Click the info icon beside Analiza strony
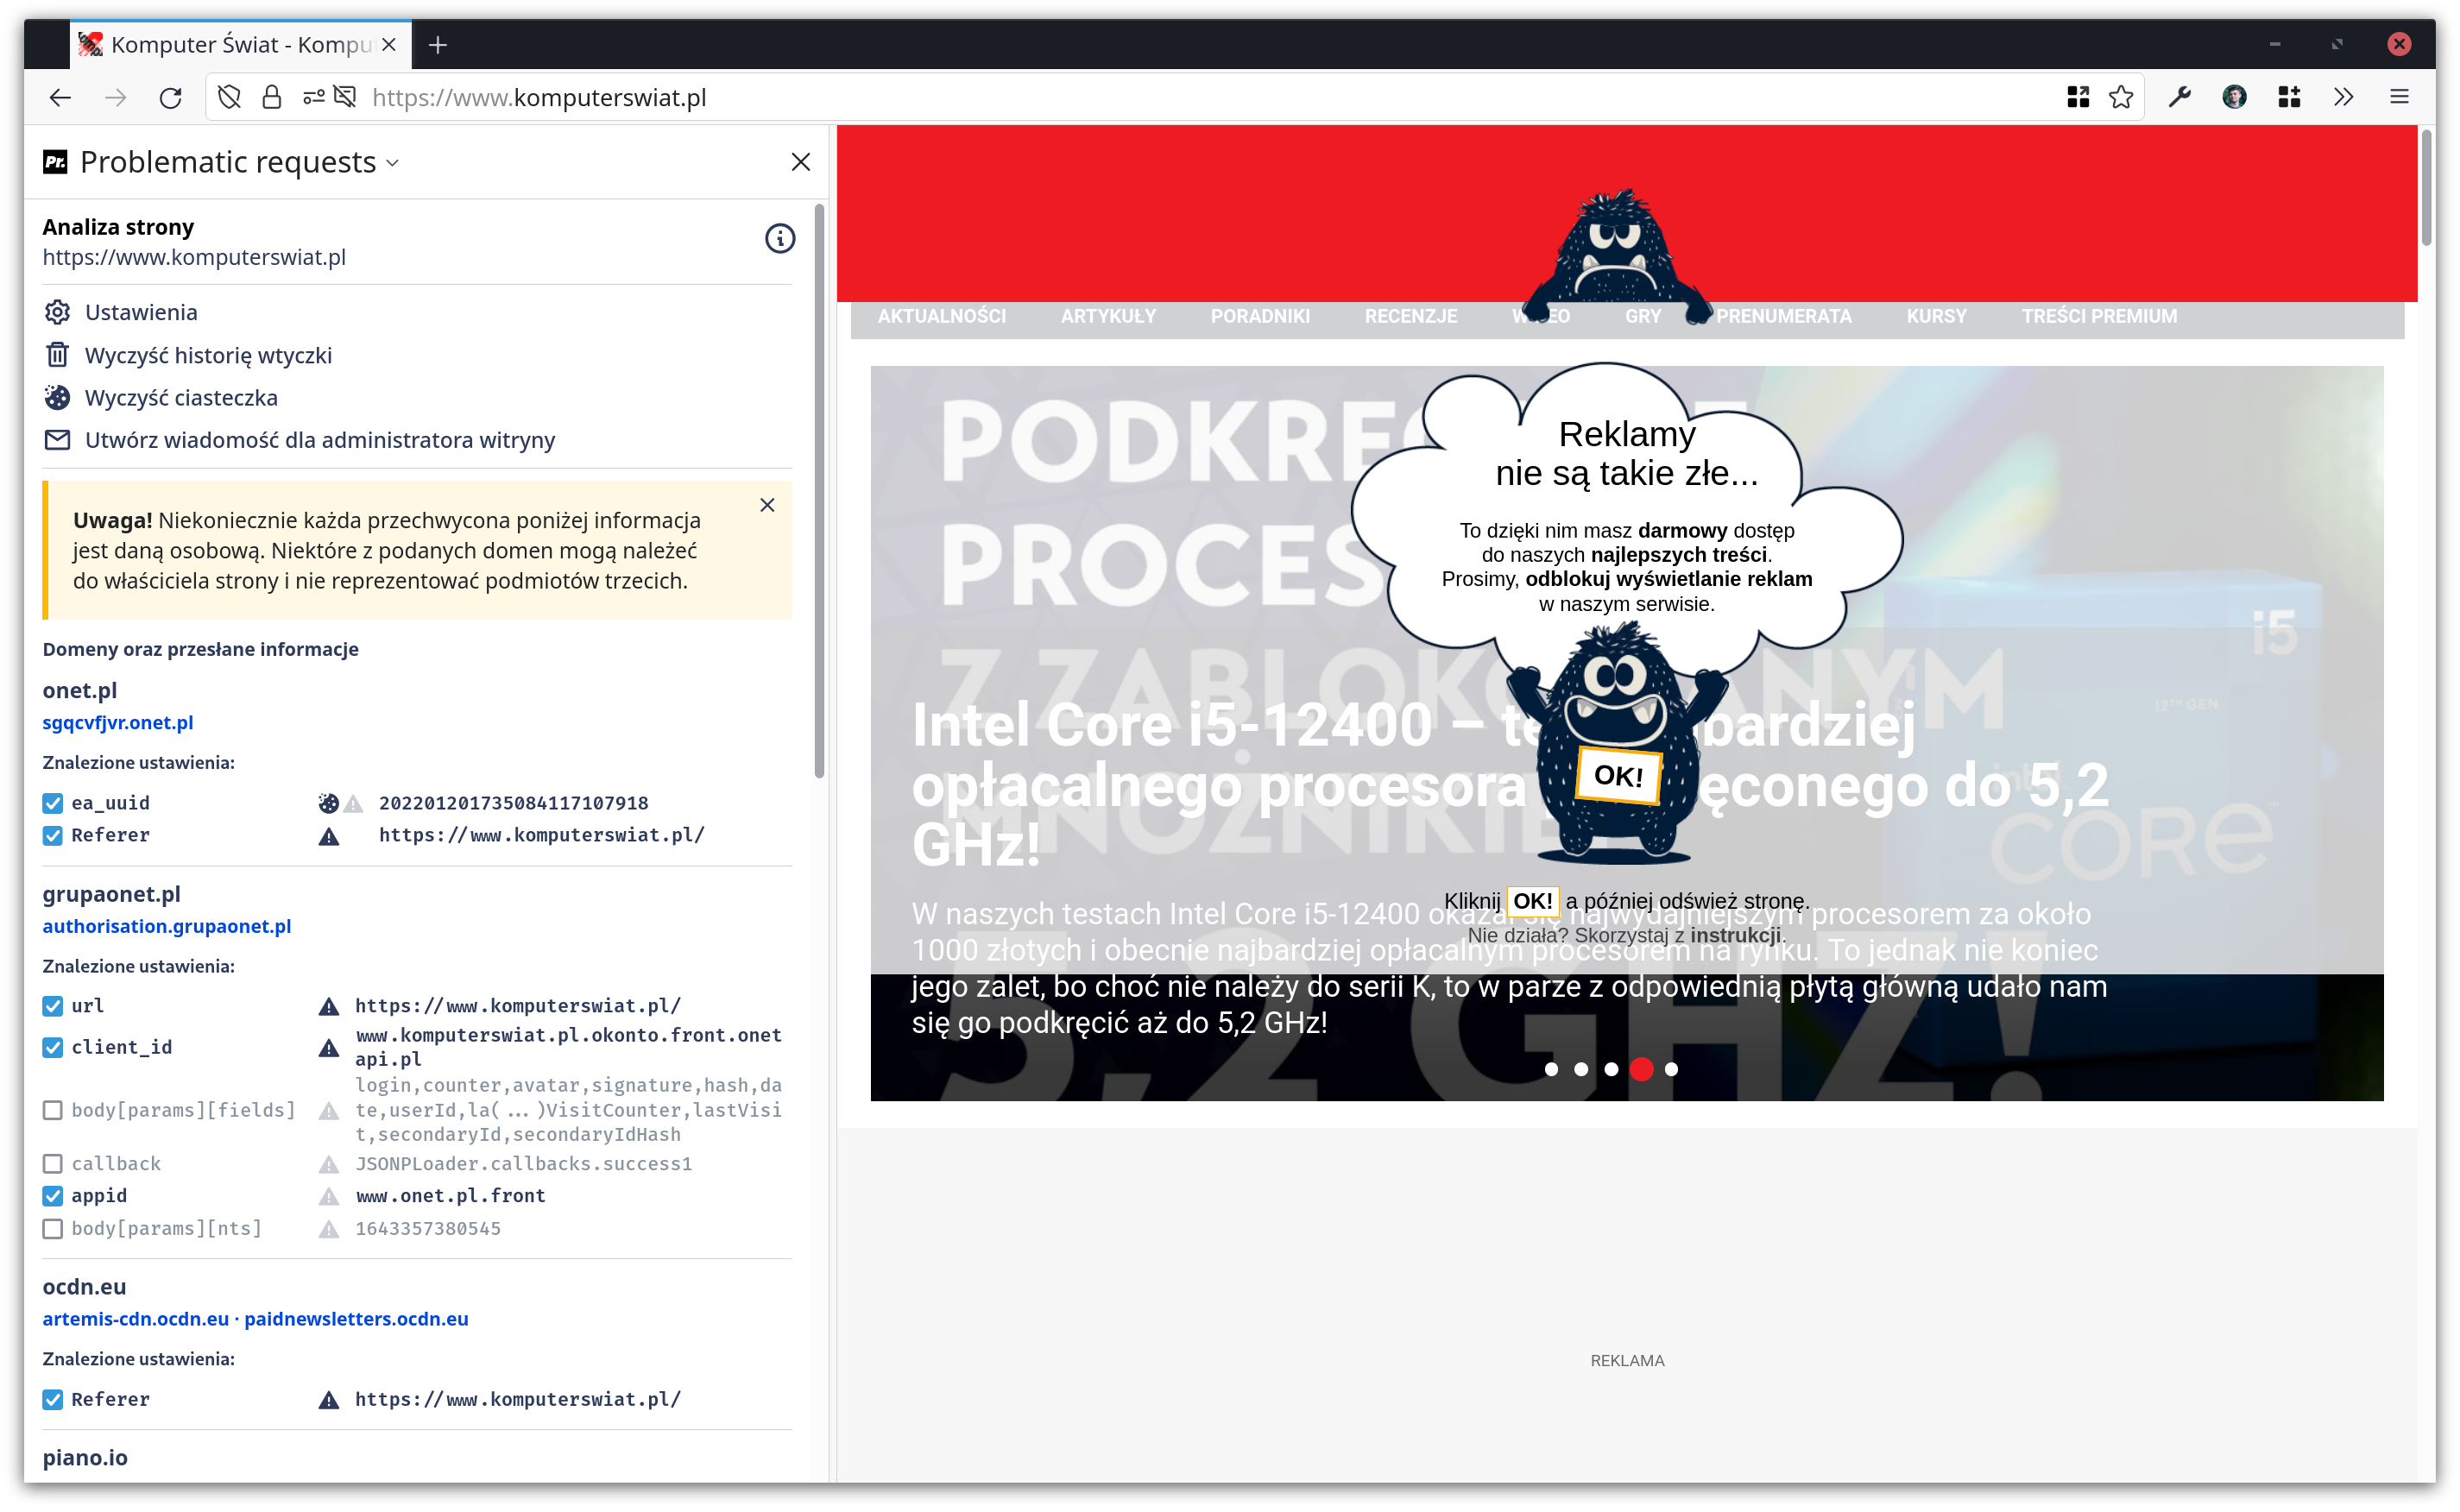 pos(780,239)
